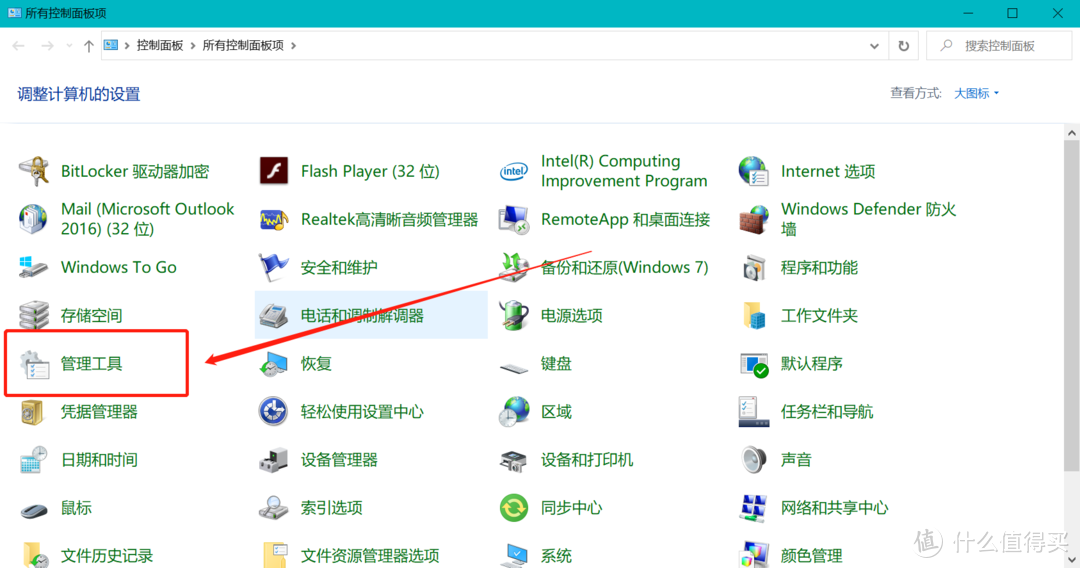Open the 颜色管理 icon
Viewport: 1080px width, 568px height.
[754, 555]
